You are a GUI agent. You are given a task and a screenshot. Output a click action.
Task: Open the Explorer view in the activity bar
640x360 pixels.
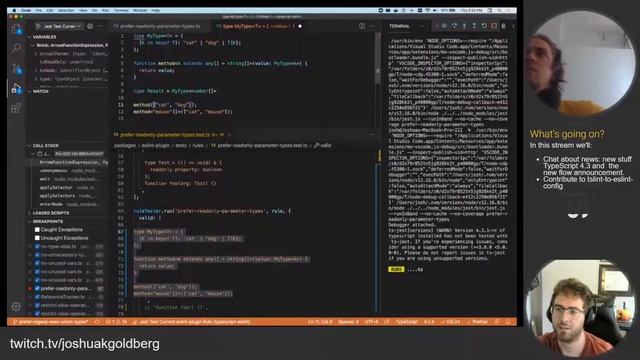16,29
